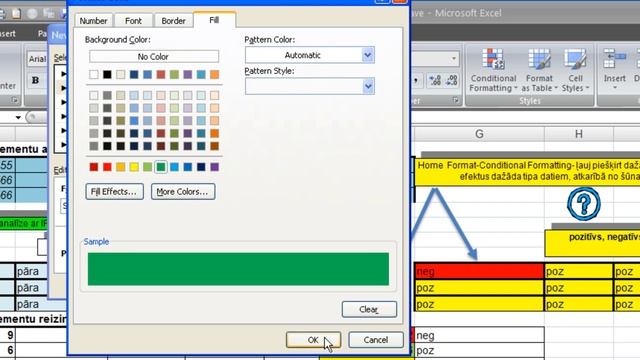The image size is (640, 360).
Task: Click the yellow pozitīvs, negatīvs box
Action: click(x=593, y=243)
